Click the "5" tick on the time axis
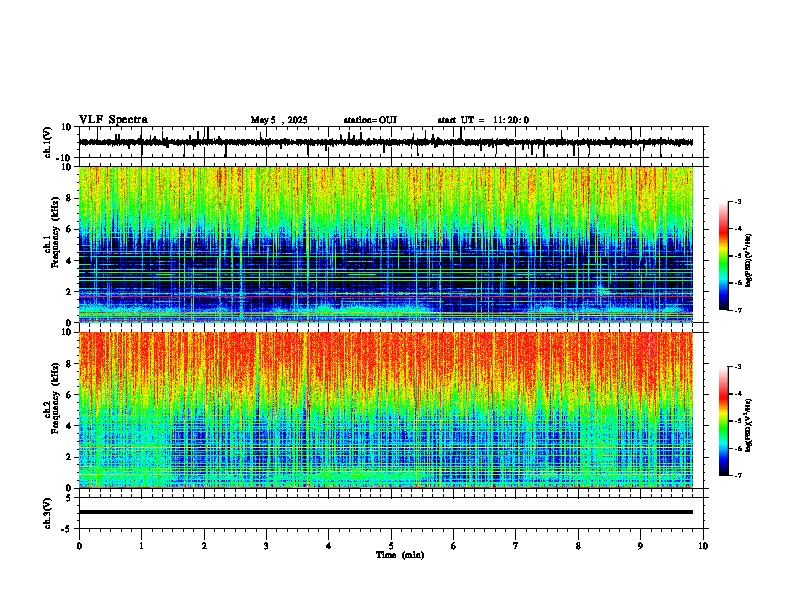The height and width of the screenshot is (612, 792). coord(391,546)
